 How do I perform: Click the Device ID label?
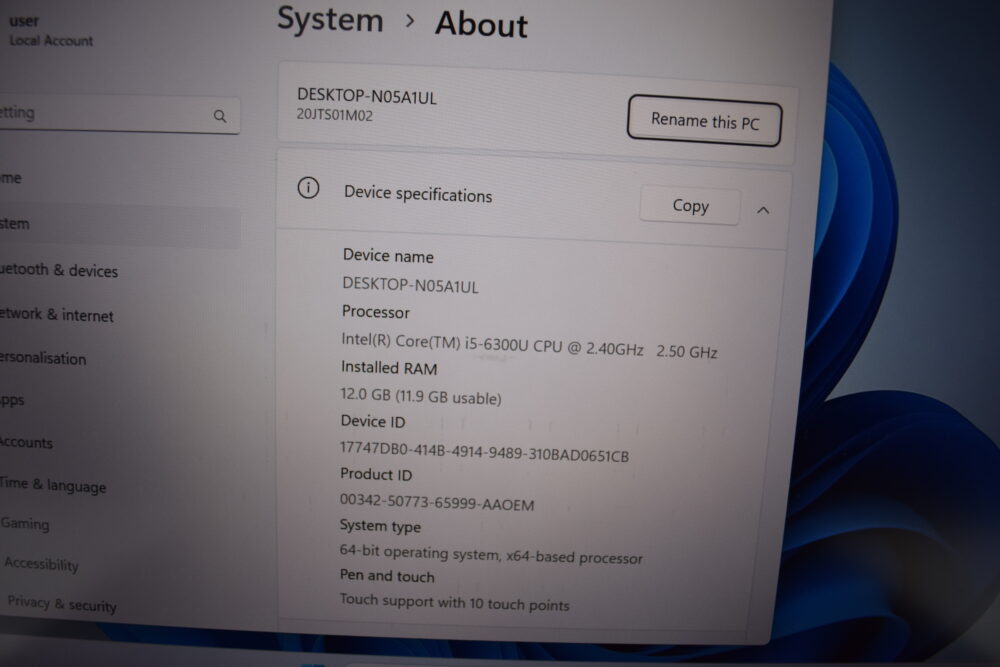[x=373, y=421]
